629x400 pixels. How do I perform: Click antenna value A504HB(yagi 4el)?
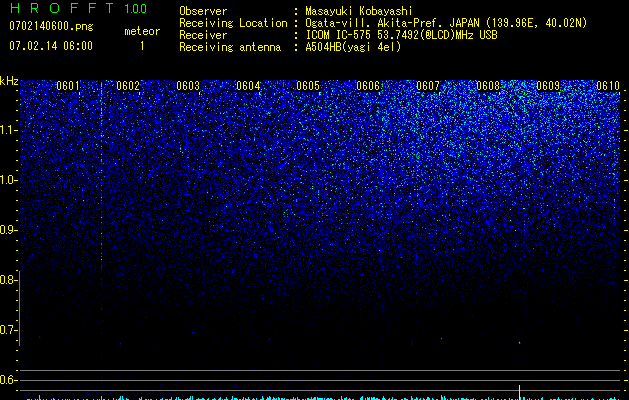click(353, 47)
